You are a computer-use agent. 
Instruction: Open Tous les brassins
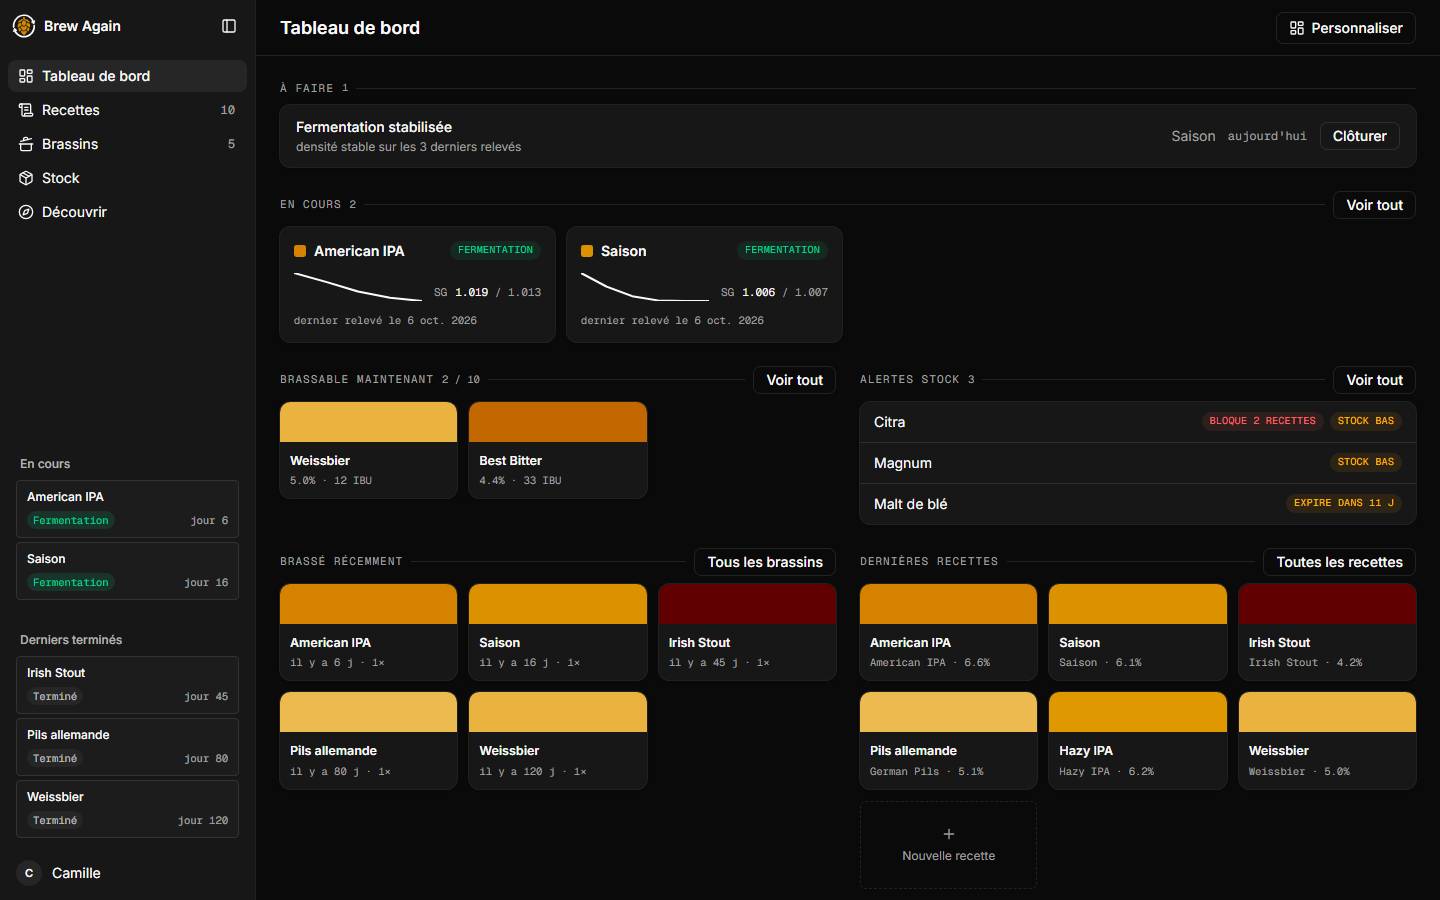(x=765, y=562)
